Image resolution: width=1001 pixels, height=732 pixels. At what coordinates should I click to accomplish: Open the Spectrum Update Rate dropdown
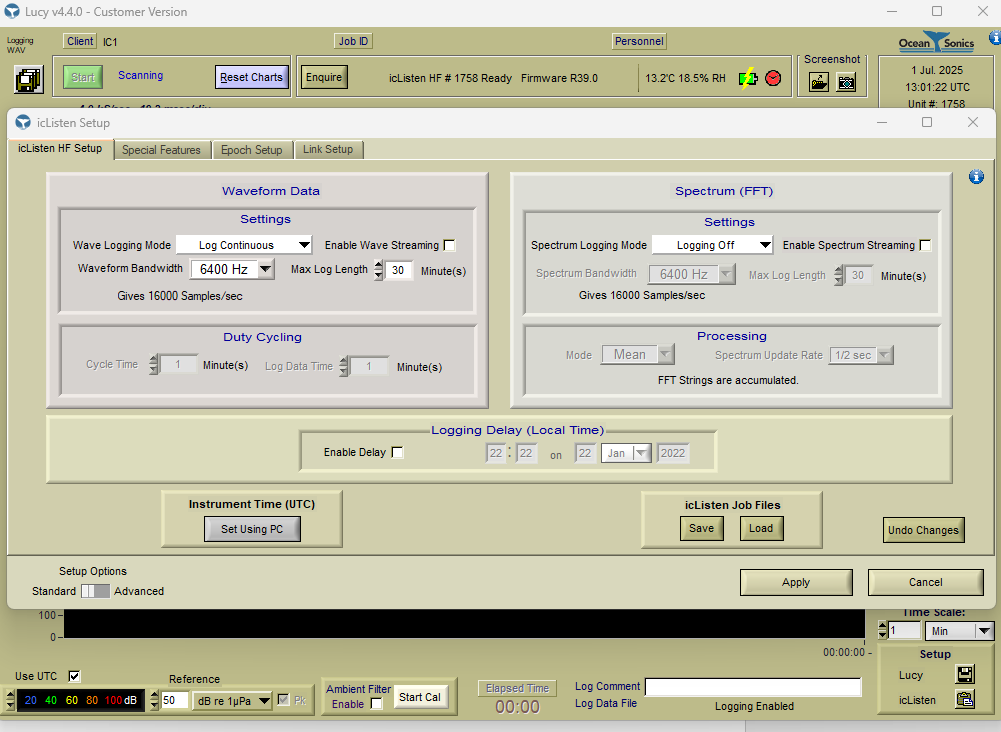coord(861,355)
